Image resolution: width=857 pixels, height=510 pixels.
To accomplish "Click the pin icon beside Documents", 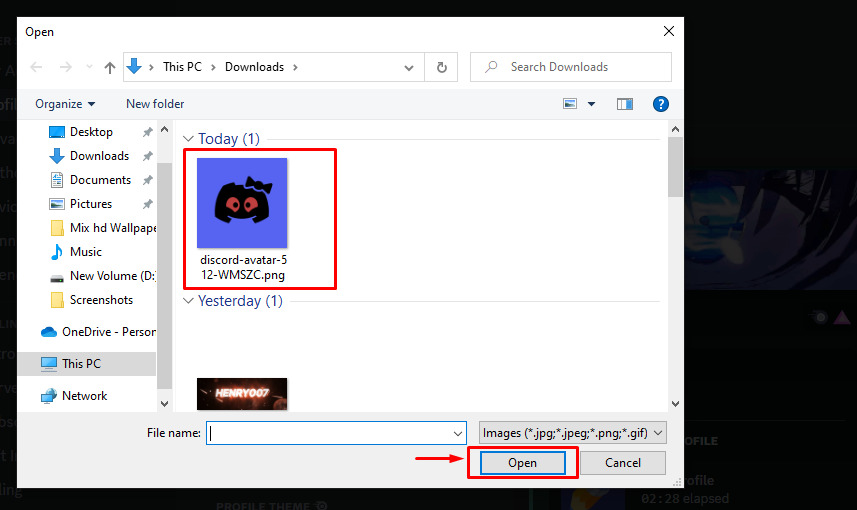I will (148, 180).
